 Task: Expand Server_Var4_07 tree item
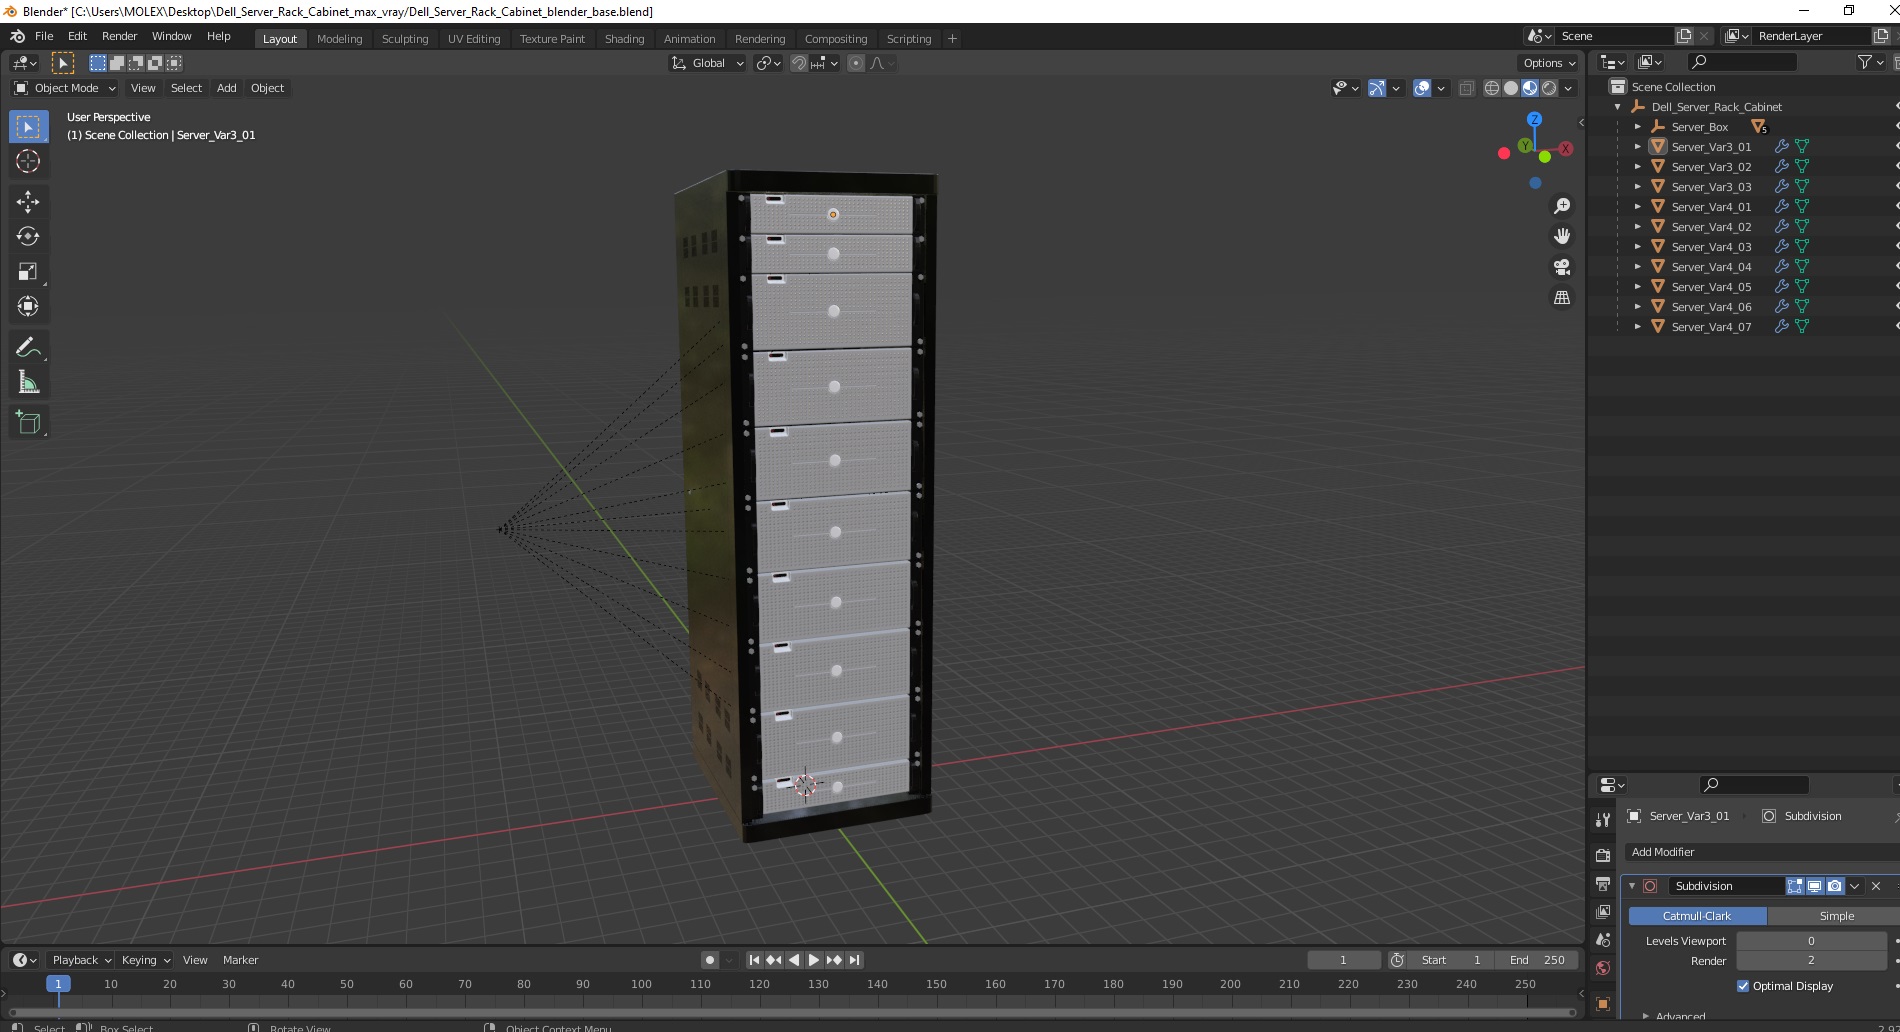coord(1637,327)
